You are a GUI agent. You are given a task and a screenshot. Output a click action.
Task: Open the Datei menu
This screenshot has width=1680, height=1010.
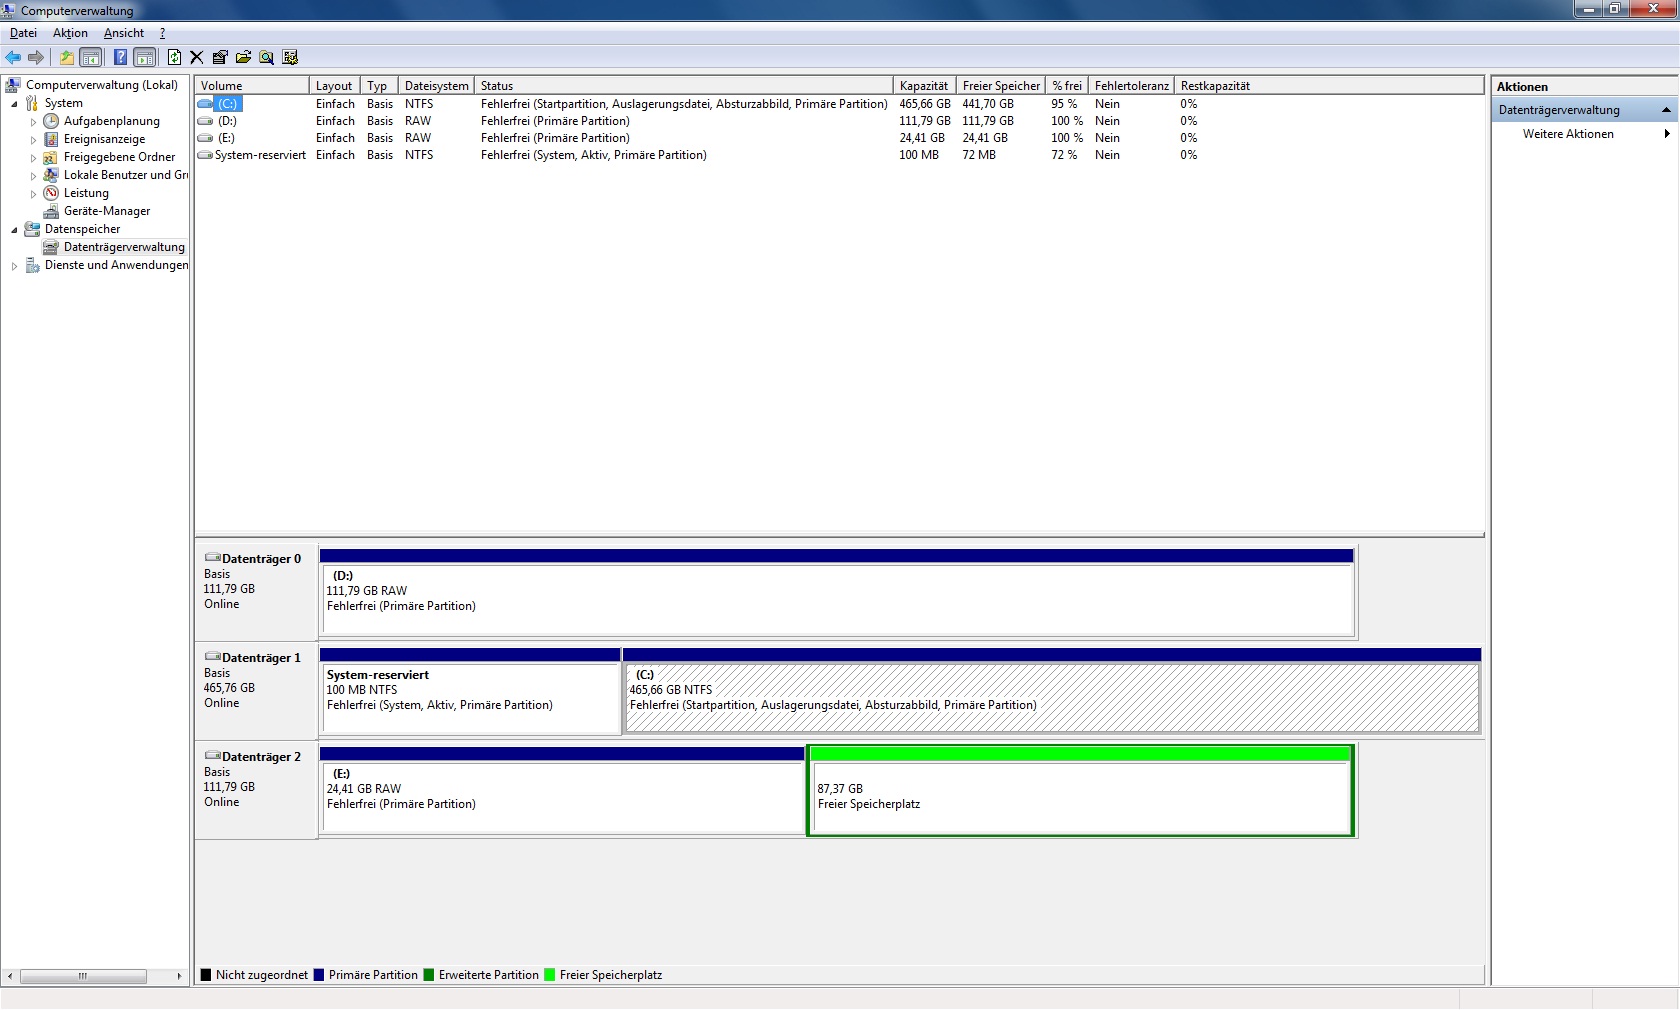[23, 33]
